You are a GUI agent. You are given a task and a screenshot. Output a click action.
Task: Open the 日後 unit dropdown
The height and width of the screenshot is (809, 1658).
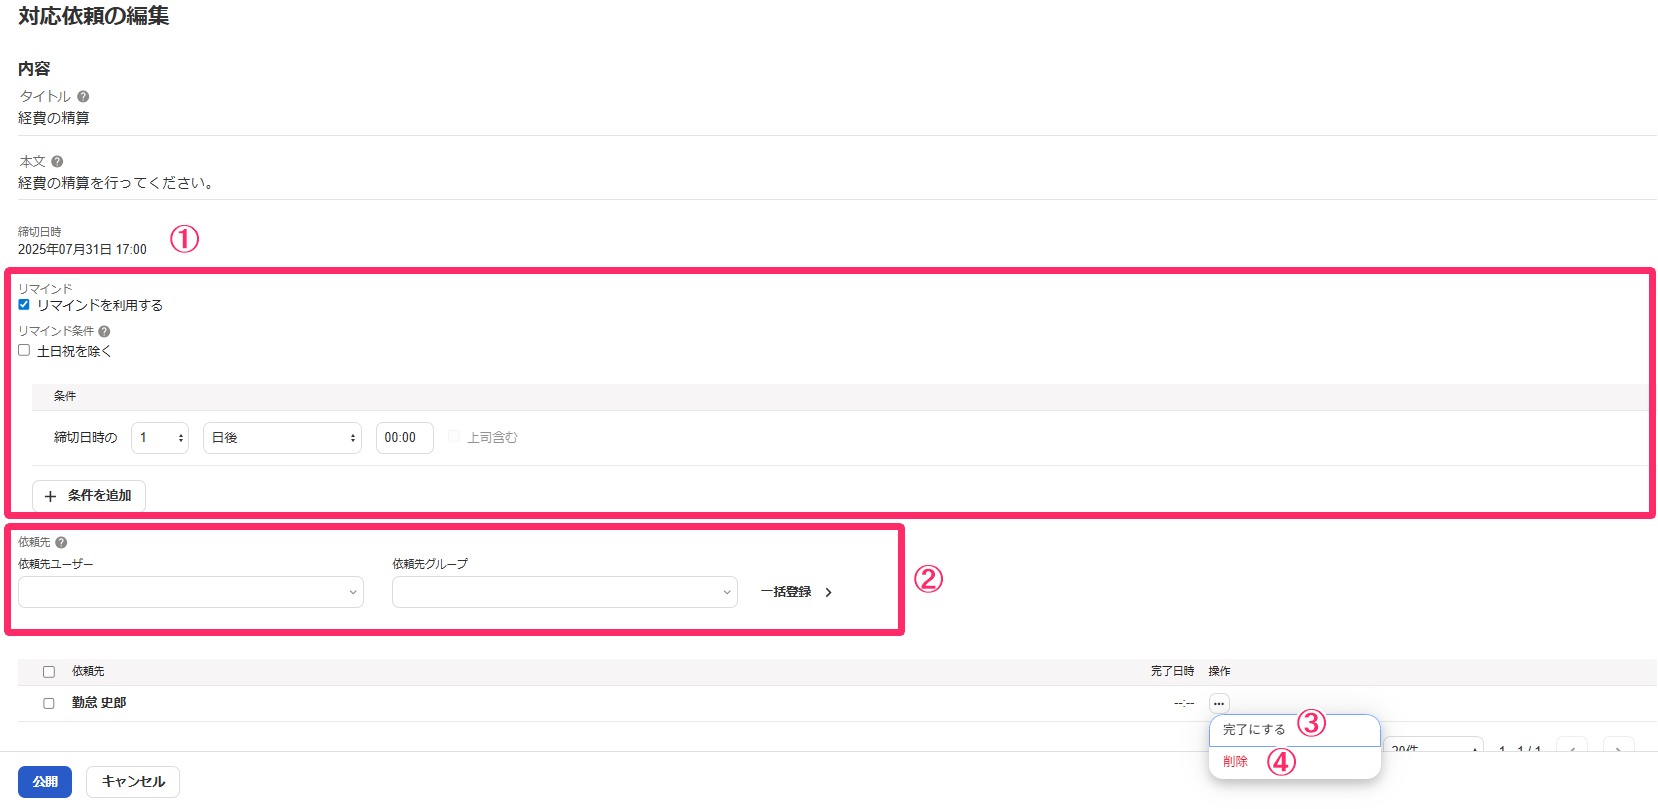click(x=282, y=438)
